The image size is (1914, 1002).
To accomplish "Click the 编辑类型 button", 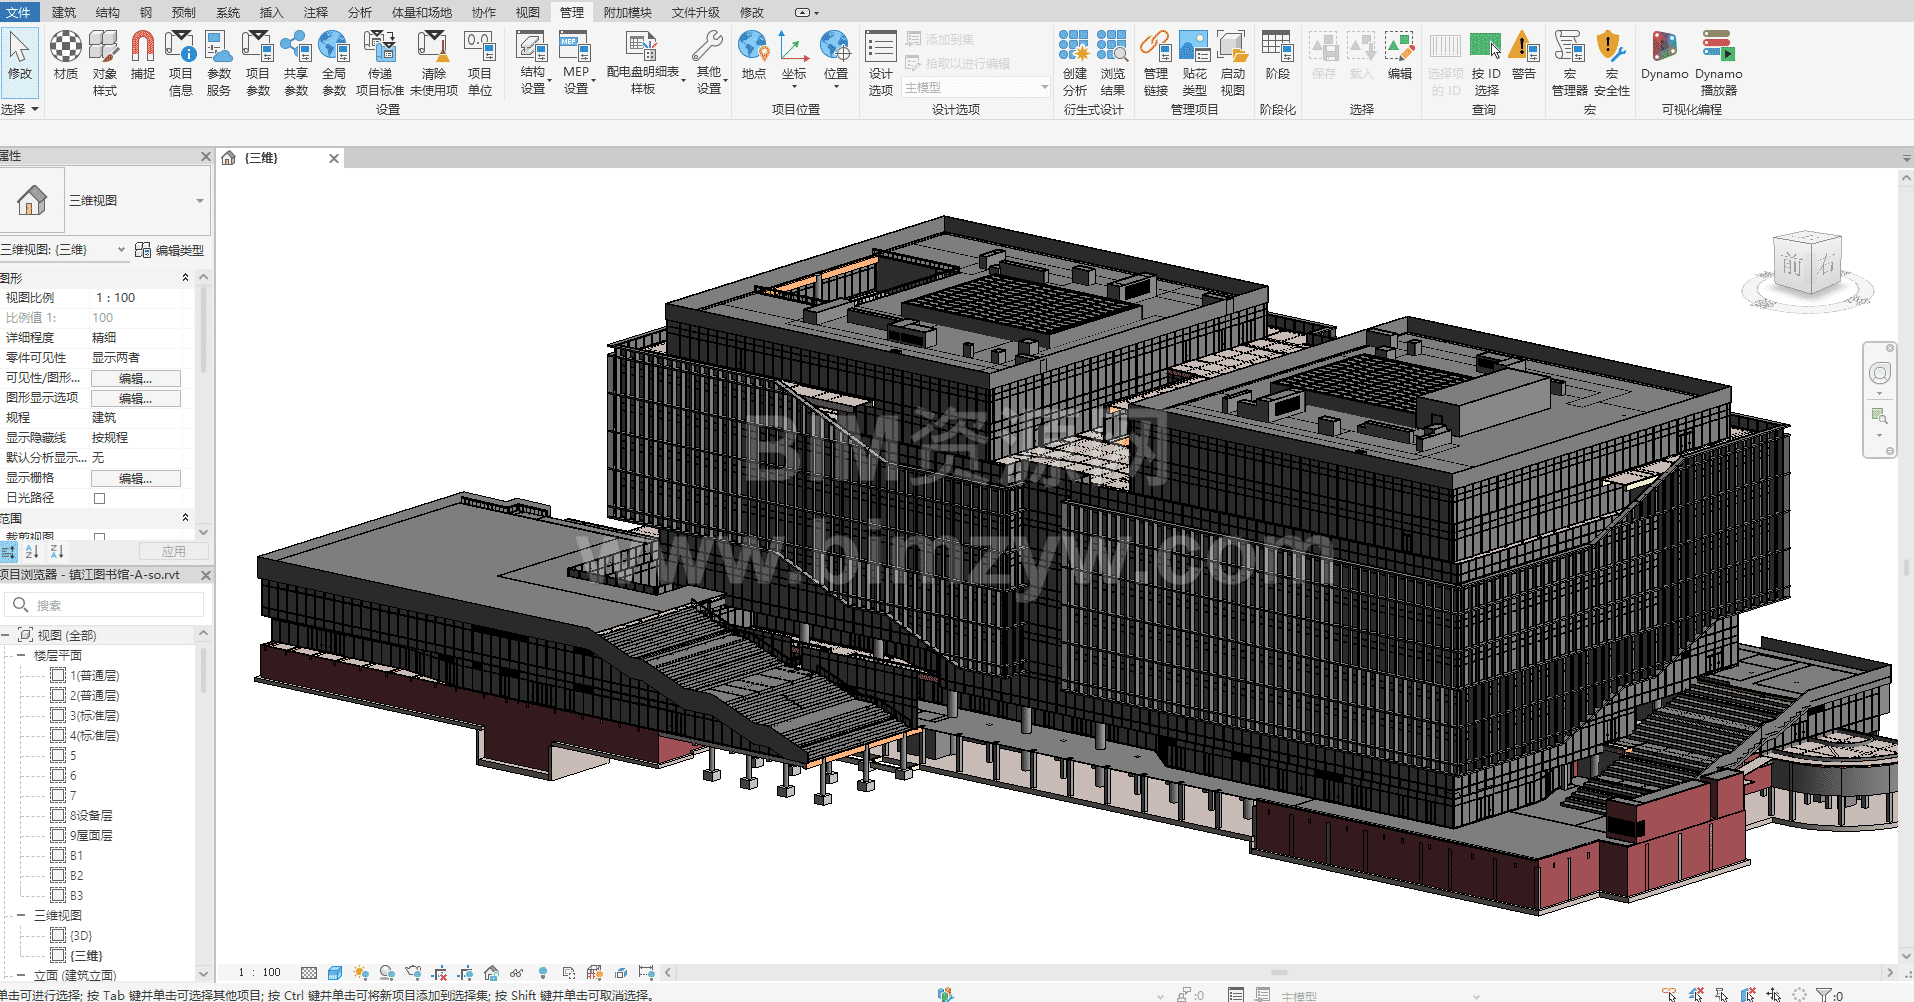I will tap(170, 250).
